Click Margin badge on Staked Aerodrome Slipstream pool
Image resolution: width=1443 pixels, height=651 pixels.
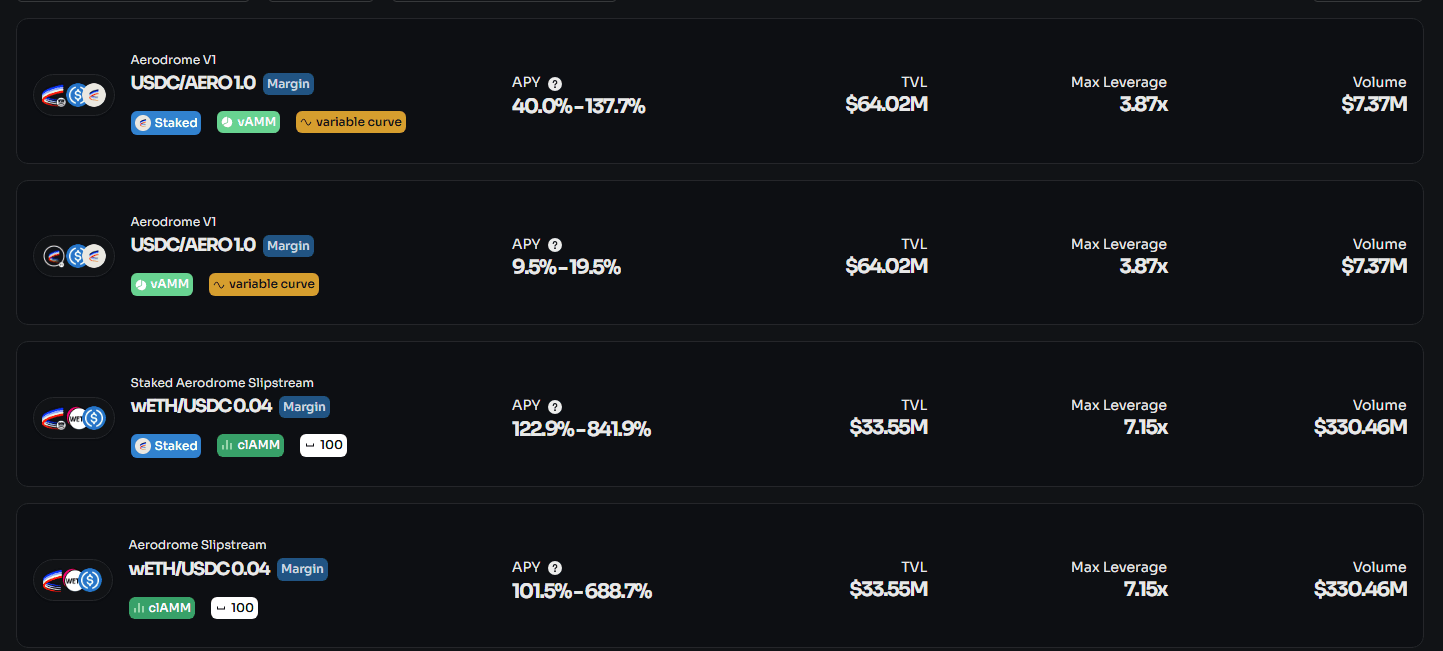304,407
